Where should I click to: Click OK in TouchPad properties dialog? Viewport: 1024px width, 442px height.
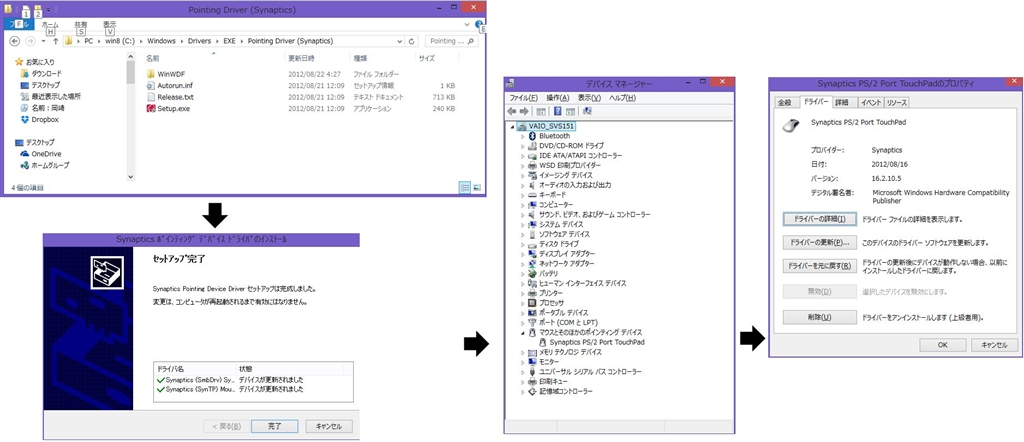click(x=942, y=345)
